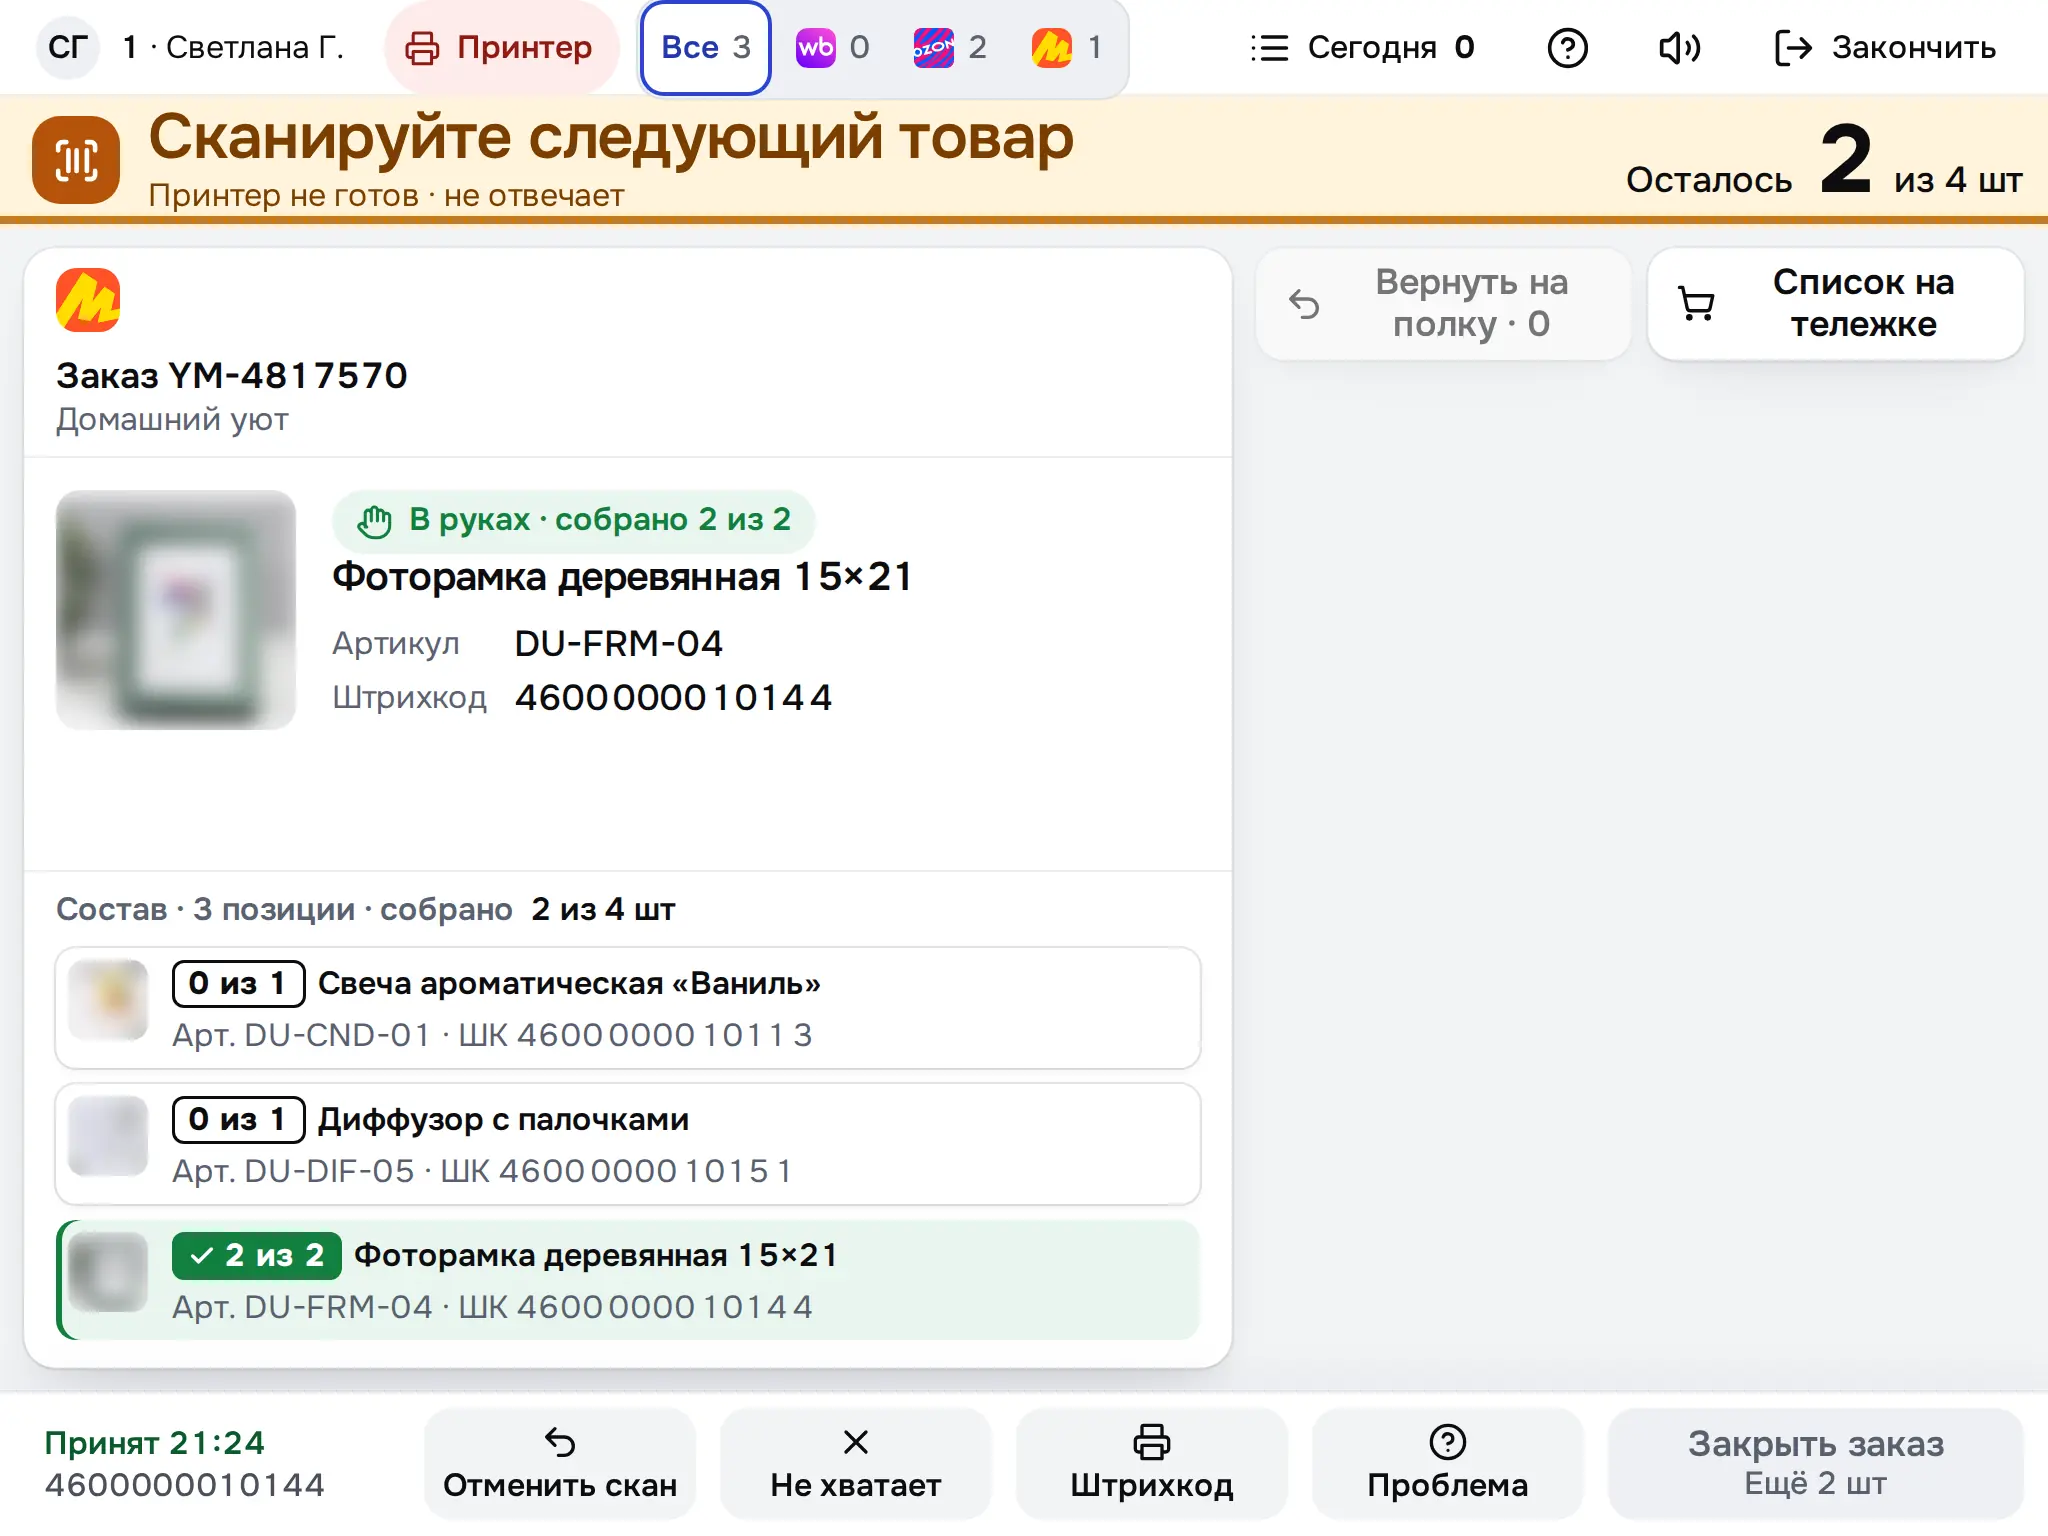Click 0 из 1 badge for candle
2048x1536 pixels.
click(238, 984)
